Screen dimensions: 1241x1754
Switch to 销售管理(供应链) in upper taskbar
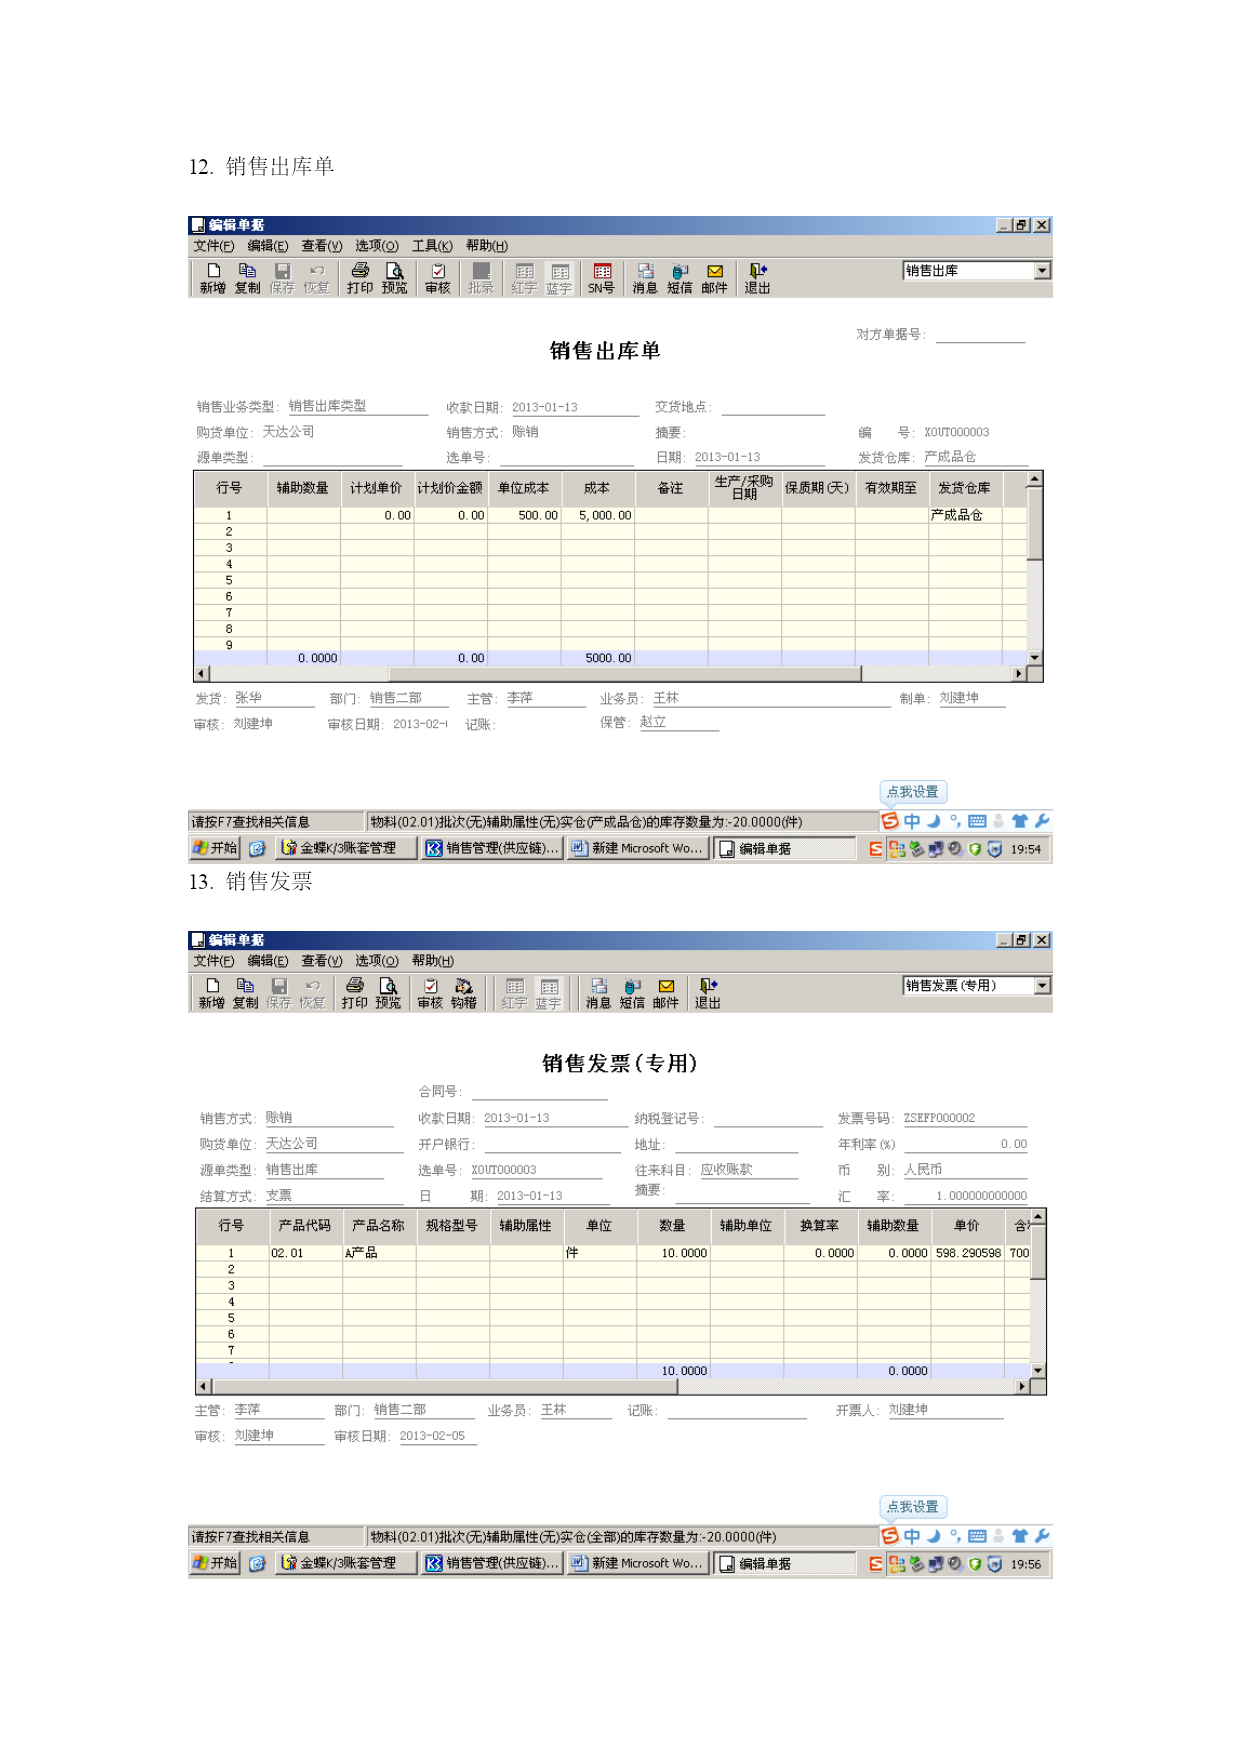coord(491,848)
